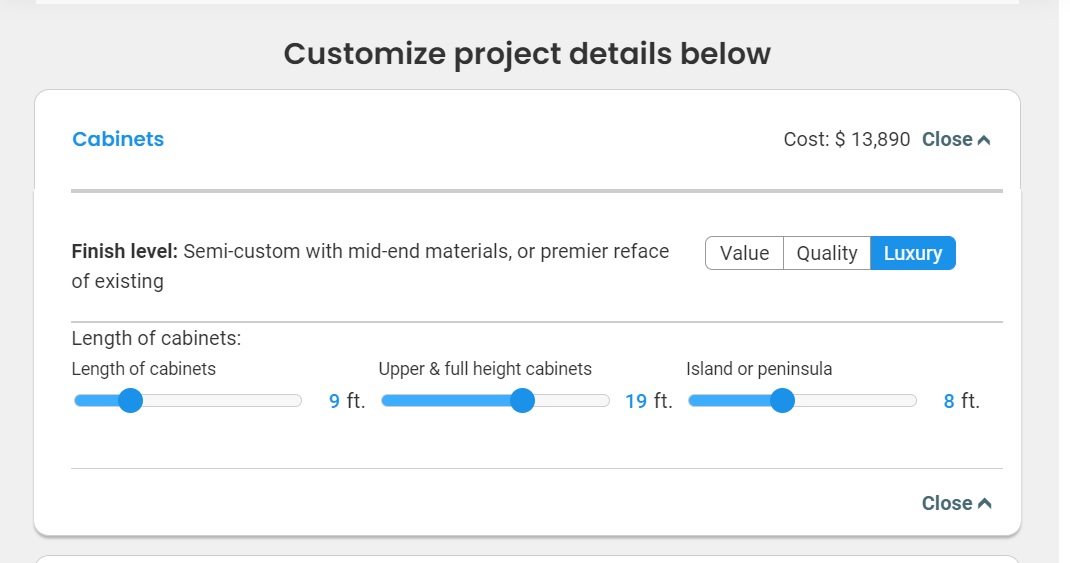Click the up chevron beside the Cost

point(985,141)
